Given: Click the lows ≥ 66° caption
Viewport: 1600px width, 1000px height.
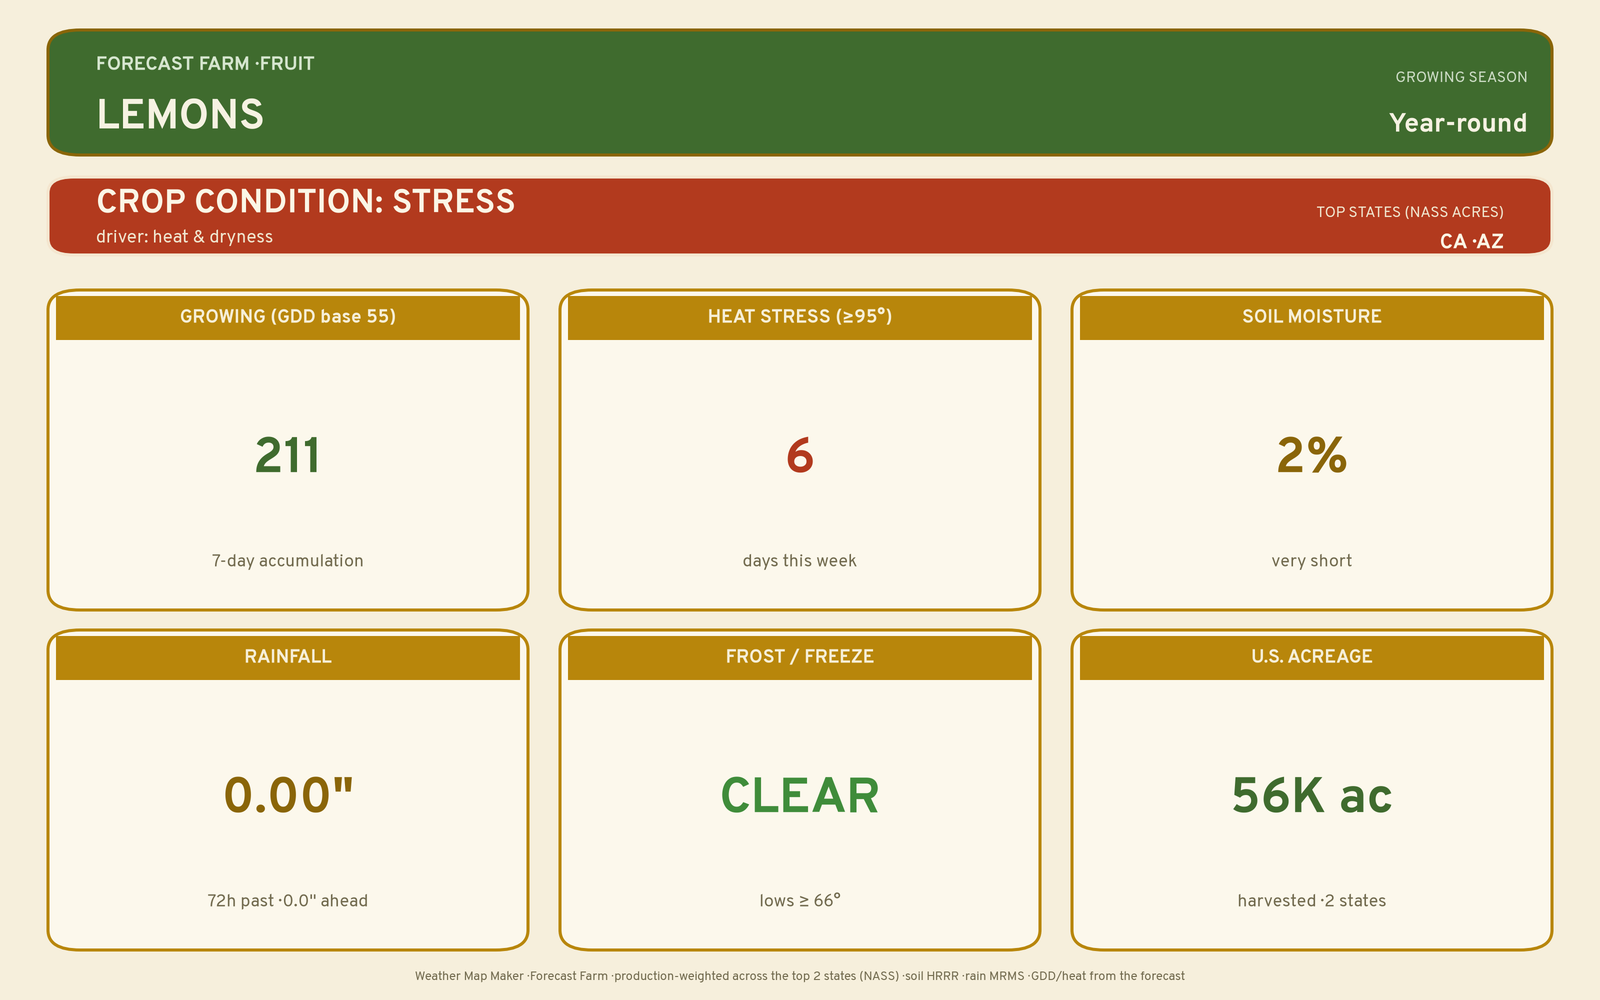Looking at the screenshot, I should tap(800, 901).
